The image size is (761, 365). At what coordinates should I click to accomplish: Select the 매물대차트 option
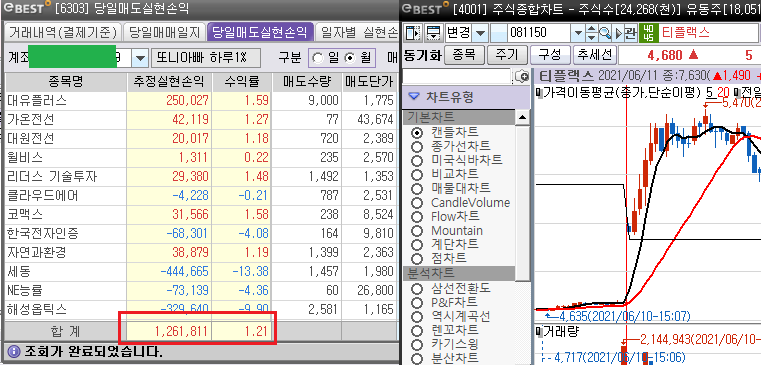(x=417, y=188)
